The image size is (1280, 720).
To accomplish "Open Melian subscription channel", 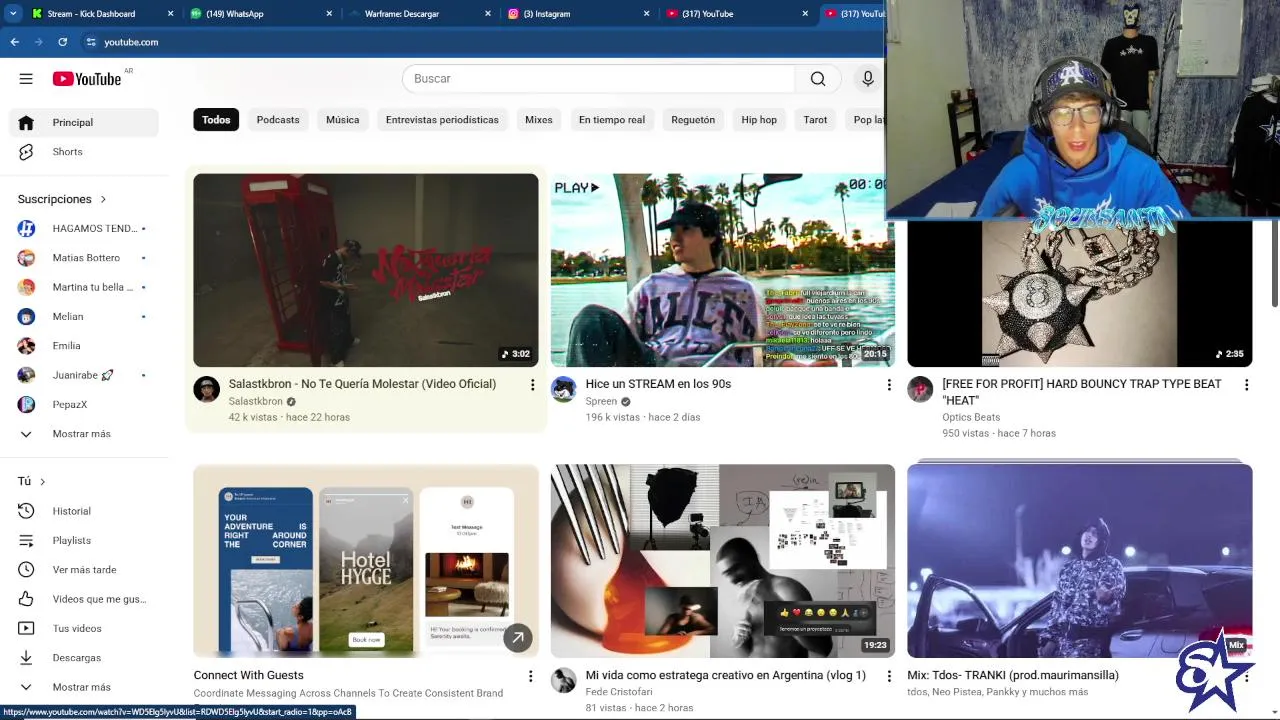I will (84, 316).
